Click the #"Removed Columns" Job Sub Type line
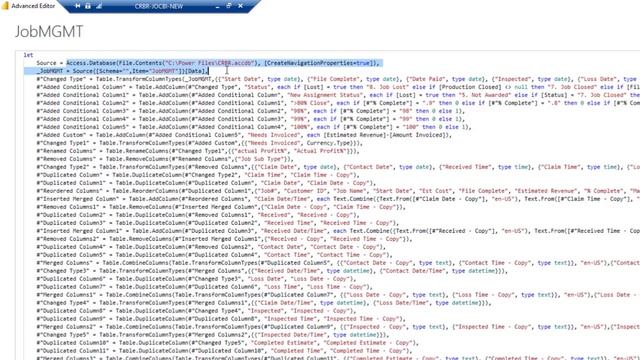This screenshot has width=640, height=360. 165,159
